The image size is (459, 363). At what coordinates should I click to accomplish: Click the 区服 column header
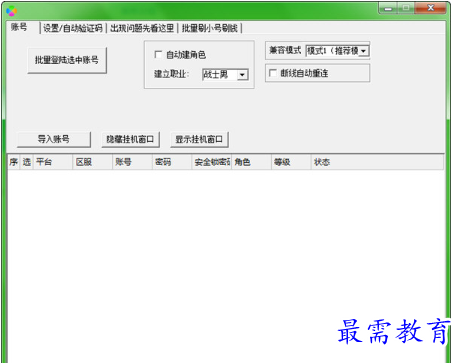coord(93,162)
